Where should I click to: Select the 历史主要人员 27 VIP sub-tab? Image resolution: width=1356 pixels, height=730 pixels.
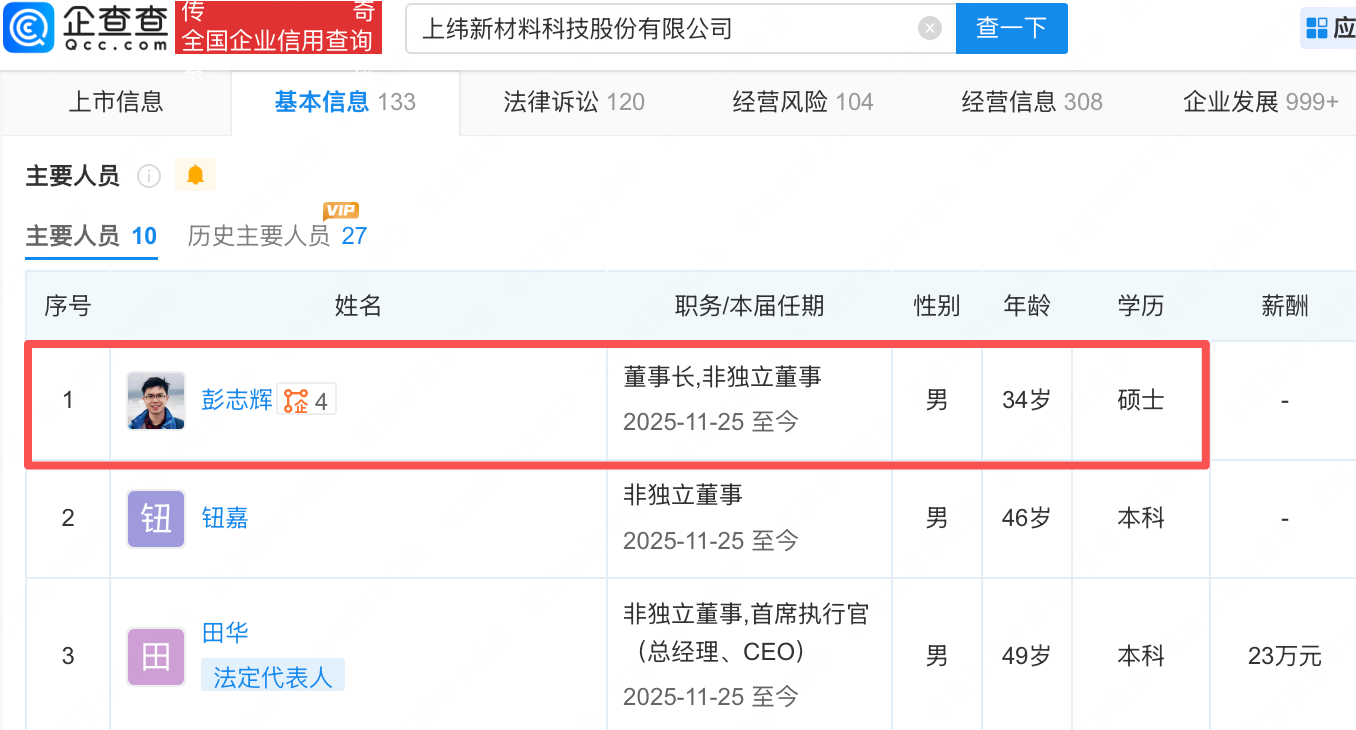[278, 236]
